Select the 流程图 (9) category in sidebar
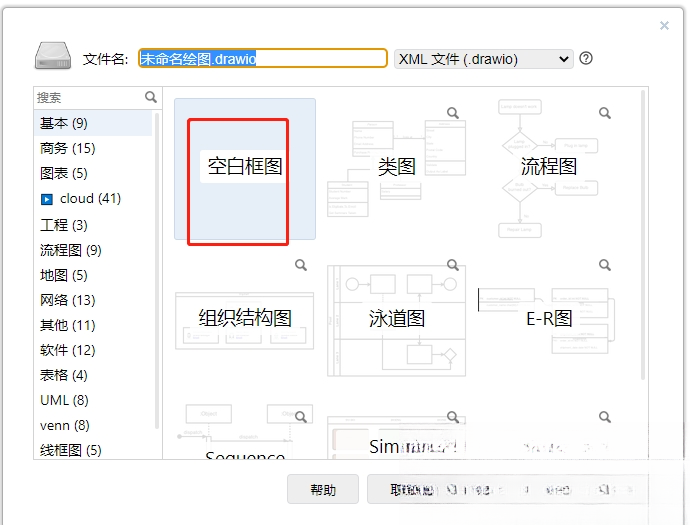This screenshot has width=690, height=525. pyautogui.click(x=71, y=250)
